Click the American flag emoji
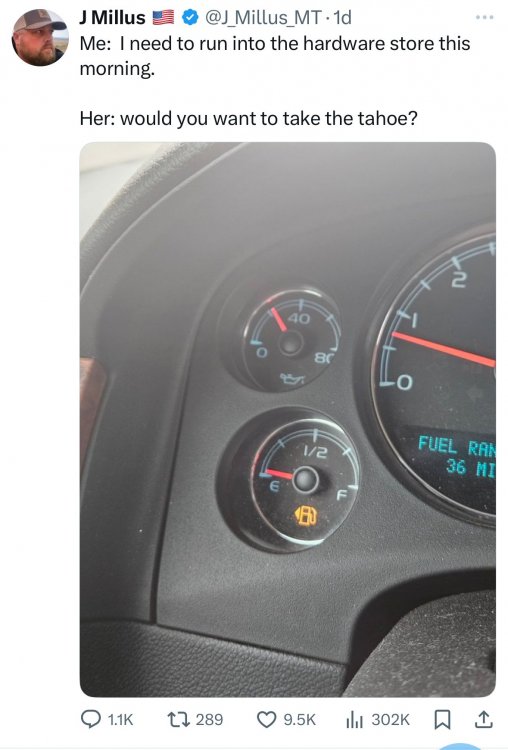 coord(163,18)
